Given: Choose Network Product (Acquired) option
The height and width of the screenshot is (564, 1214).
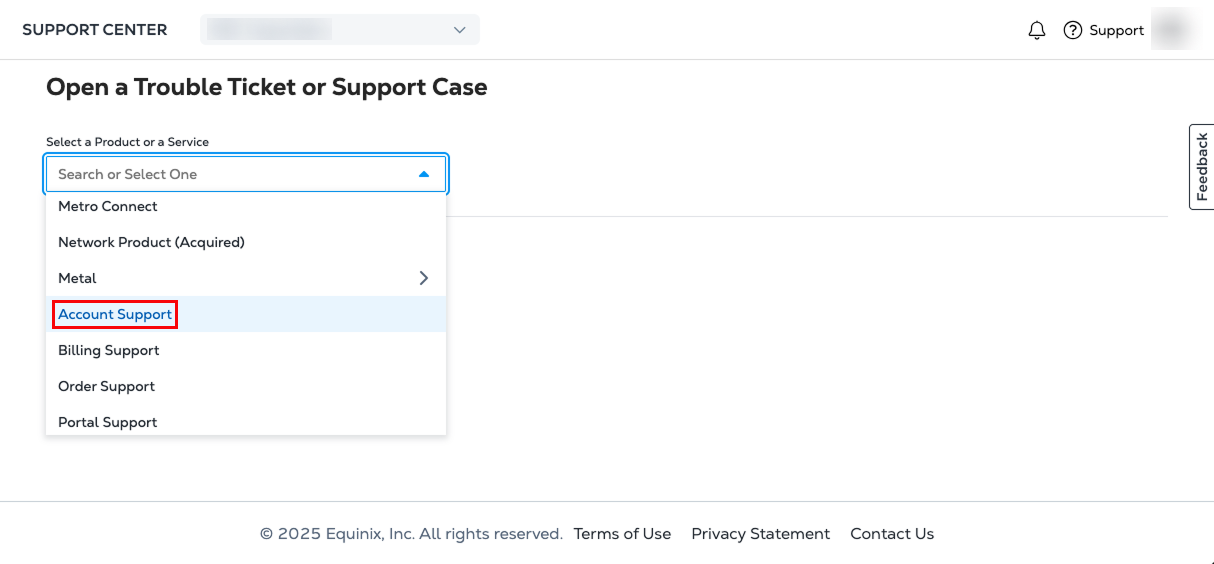Looking at the screenshot, I should (x=151, y=242).
